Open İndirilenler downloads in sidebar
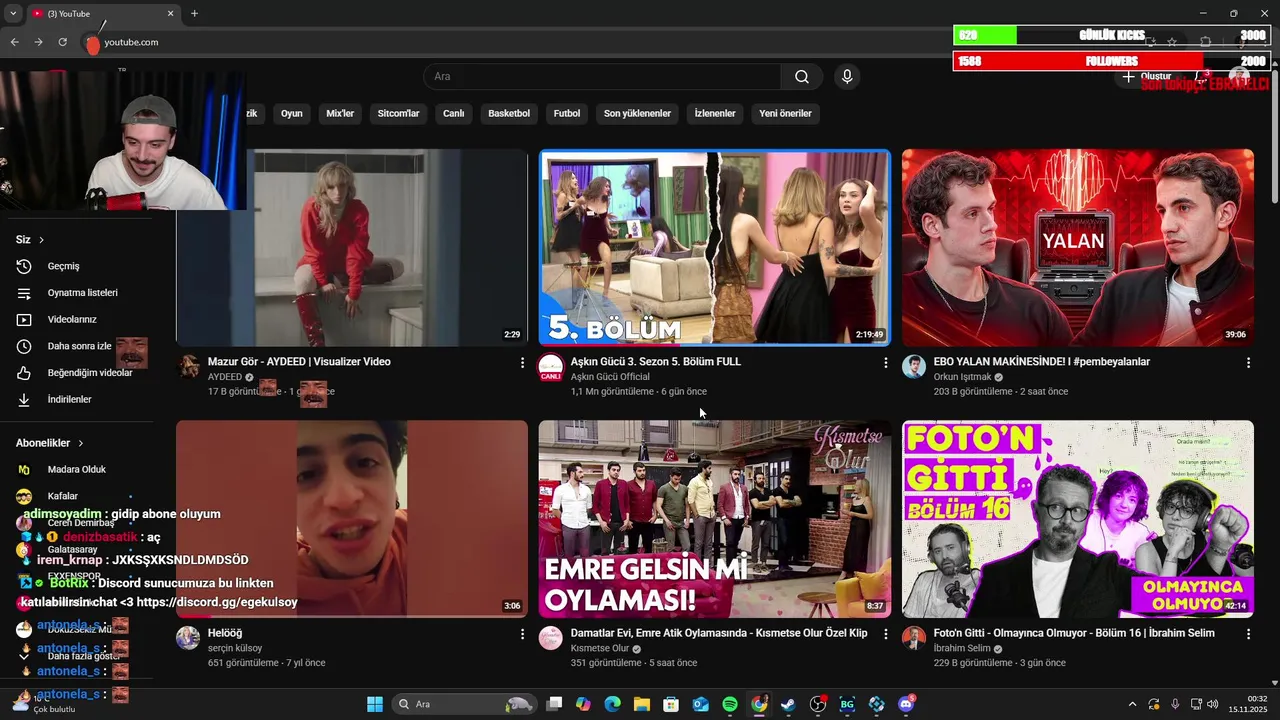Image resolution: width=1280 pixels, height=720 pixels. 69,399
